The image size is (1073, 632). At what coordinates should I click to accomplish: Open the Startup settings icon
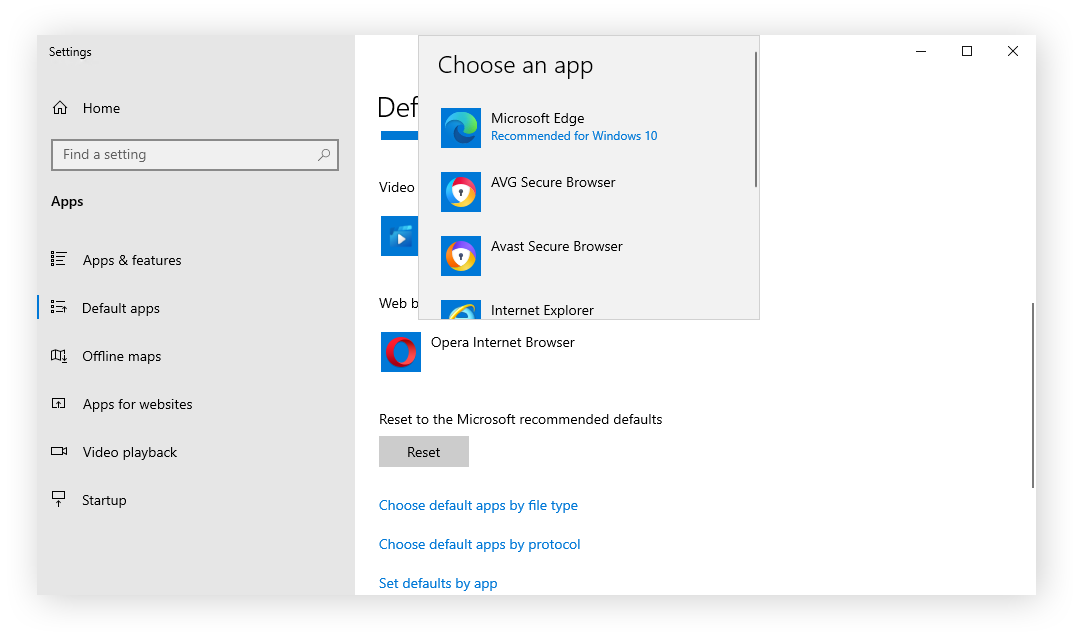(x=61, y=500)
